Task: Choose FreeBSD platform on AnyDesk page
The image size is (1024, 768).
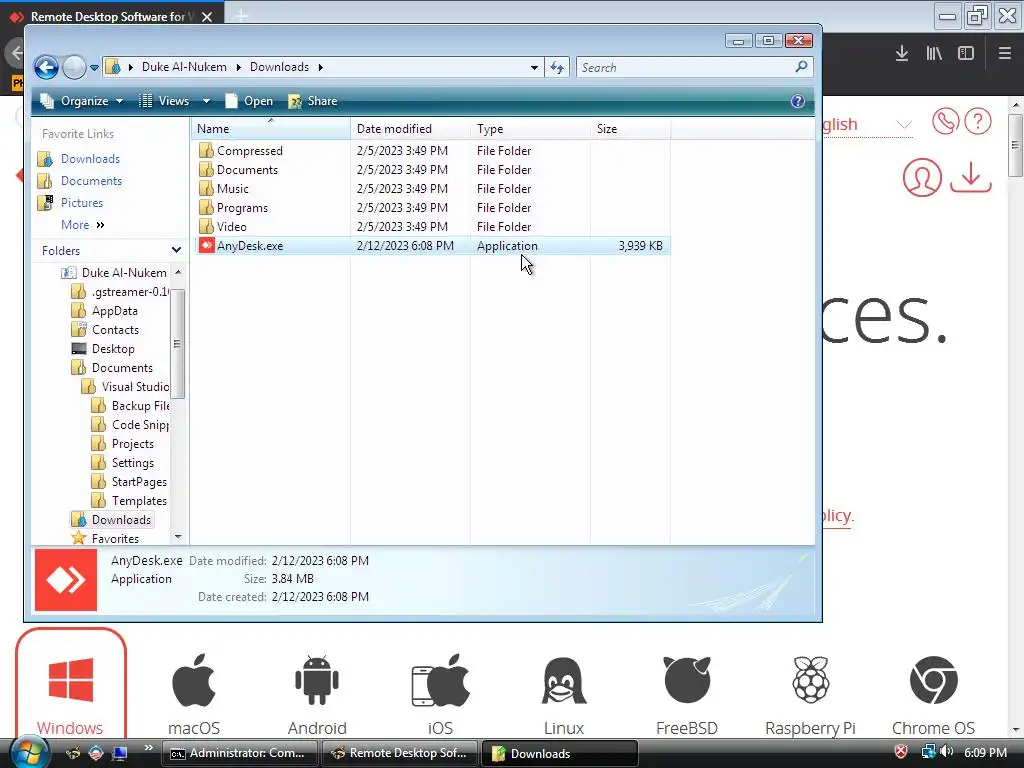Action: click(687, 695)
